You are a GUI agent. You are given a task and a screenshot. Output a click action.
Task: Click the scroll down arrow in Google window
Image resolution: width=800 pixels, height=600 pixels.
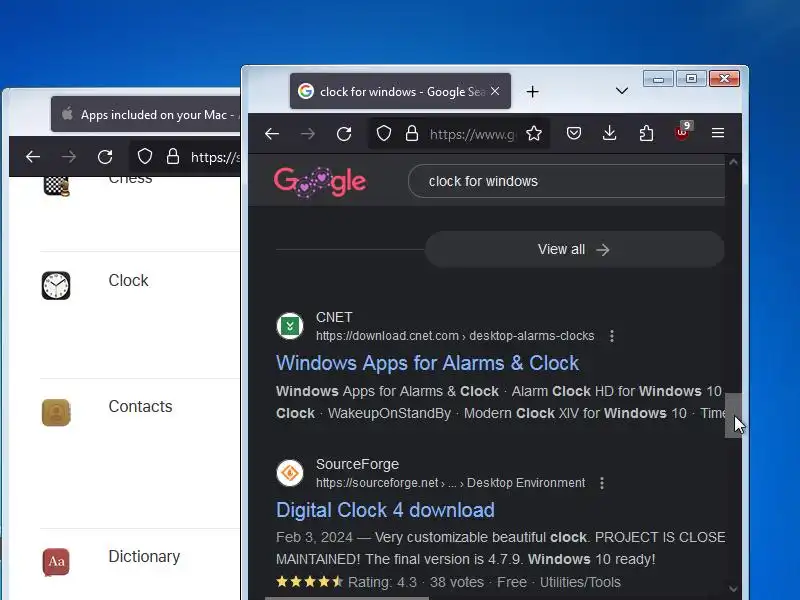click(733, 589)
